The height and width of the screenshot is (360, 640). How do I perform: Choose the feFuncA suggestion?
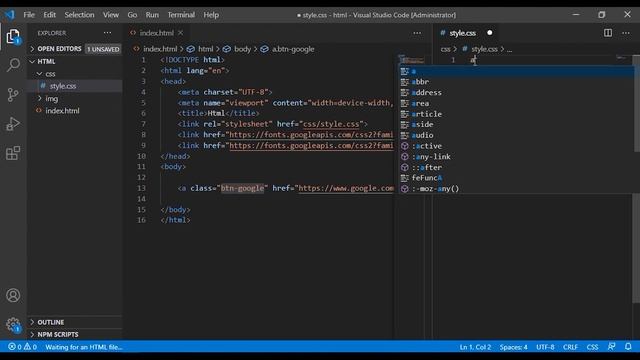coord(516,178)
